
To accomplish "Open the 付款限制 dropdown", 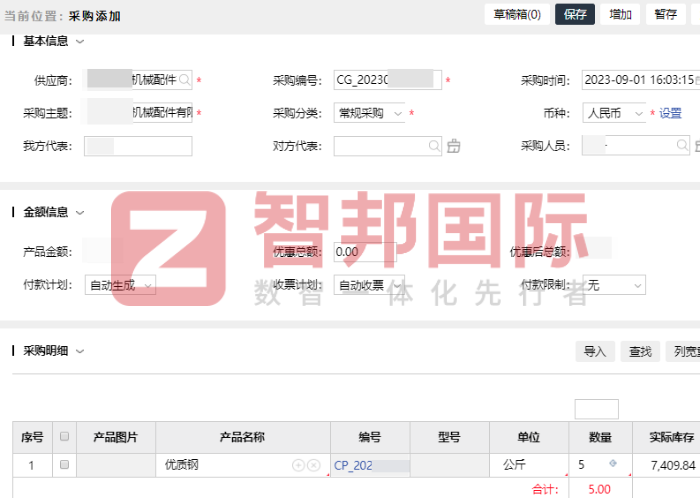I will pyautogui.click(x=614, y=285).
